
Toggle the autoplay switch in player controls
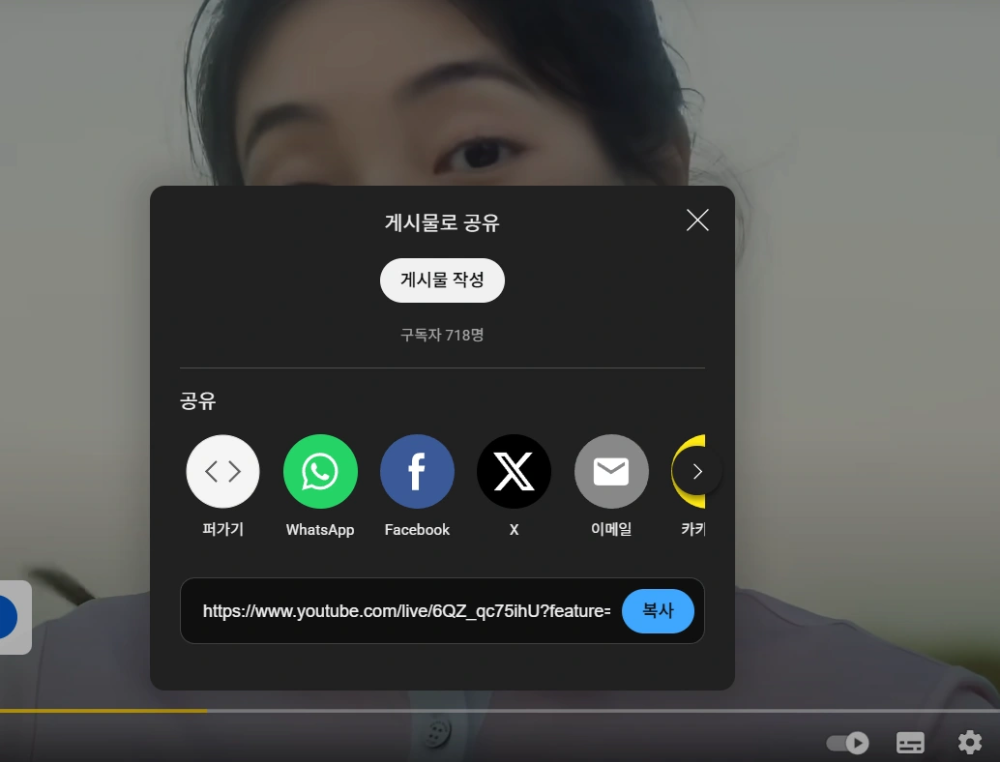pos(847,743)
